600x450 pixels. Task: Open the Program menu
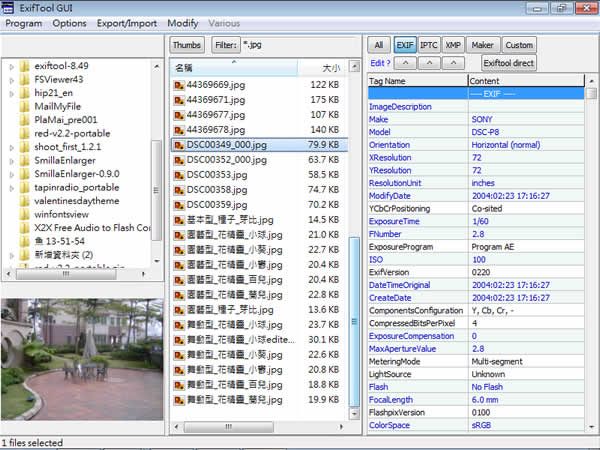[x=23, y=23]
